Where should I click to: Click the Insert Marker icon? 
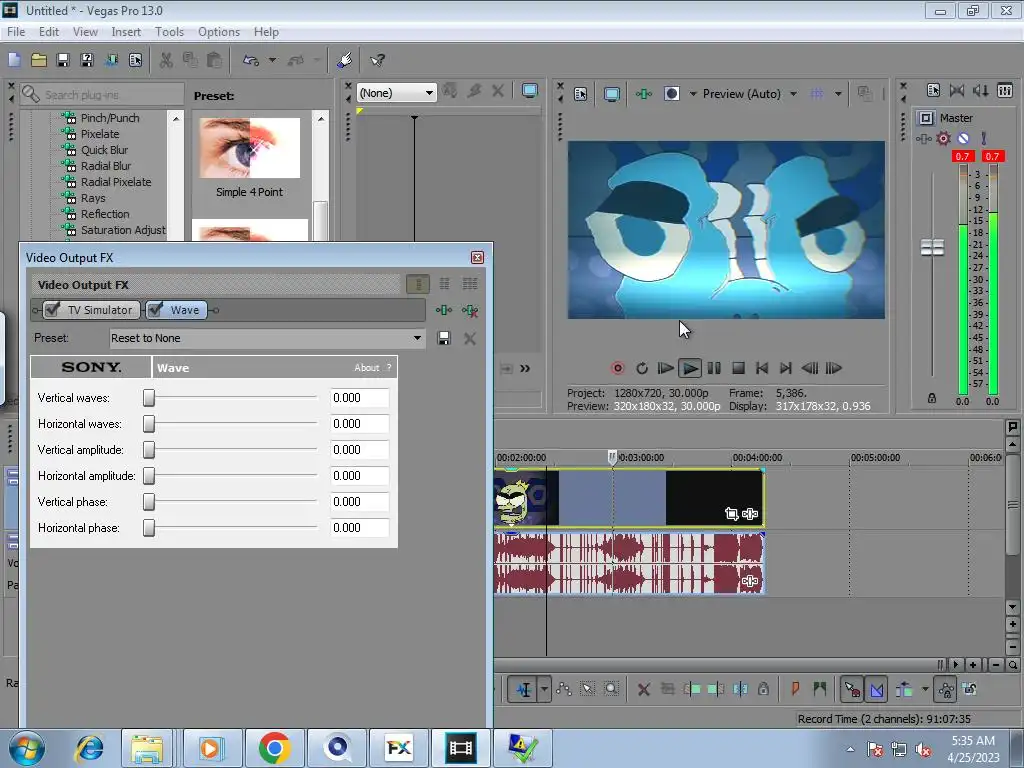[795, 689]
